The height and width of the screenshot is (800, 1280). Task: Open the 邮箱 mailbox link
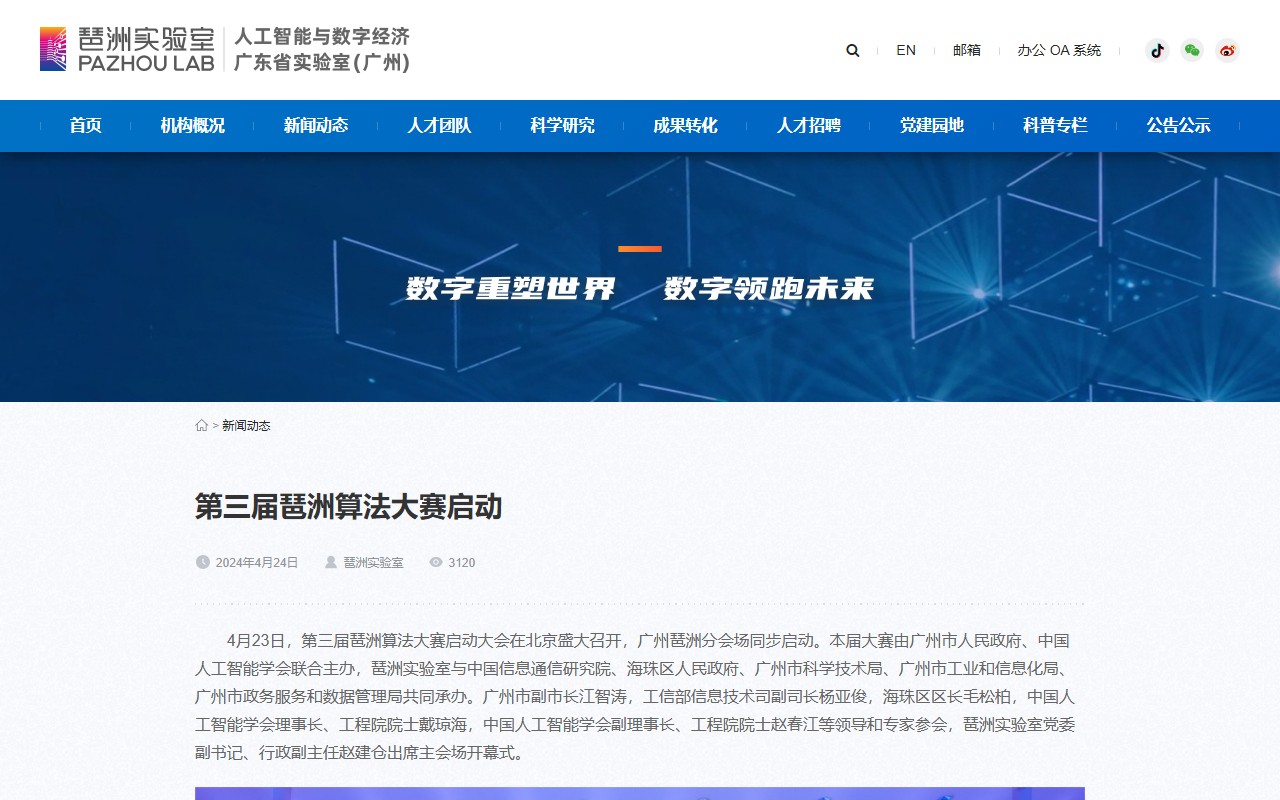(966, 50)
